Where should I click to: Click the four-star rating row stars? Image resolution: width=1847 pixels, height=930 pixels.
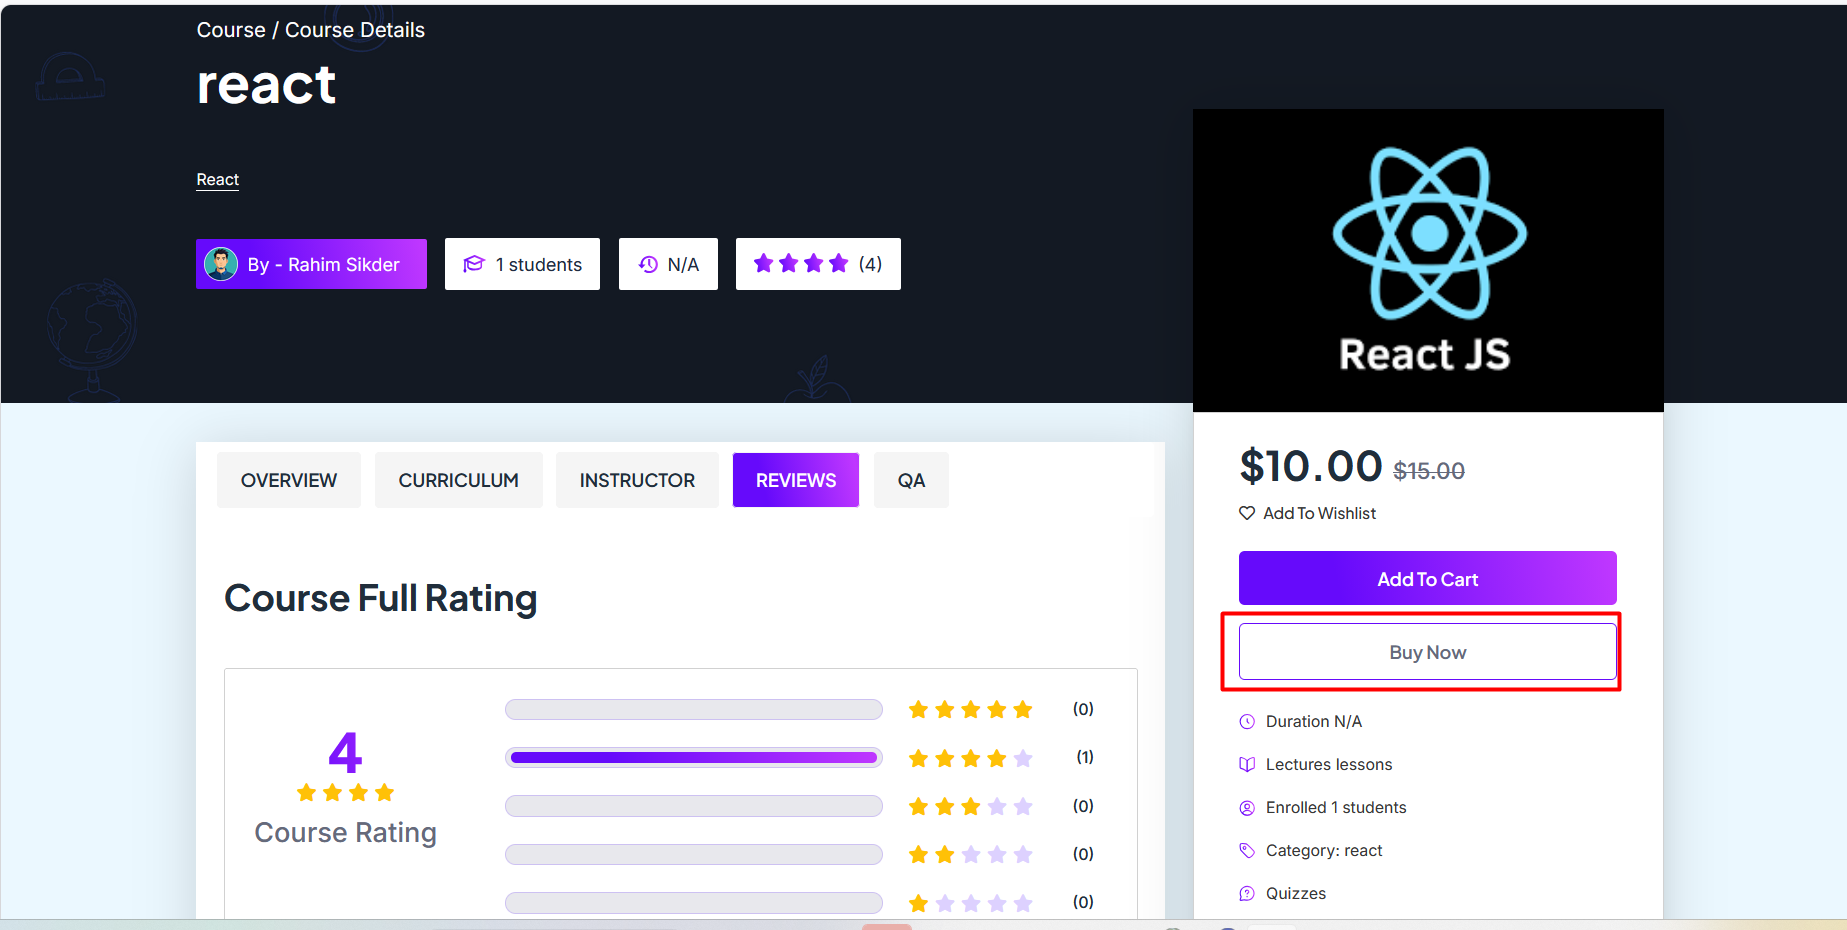pos(970,758)
